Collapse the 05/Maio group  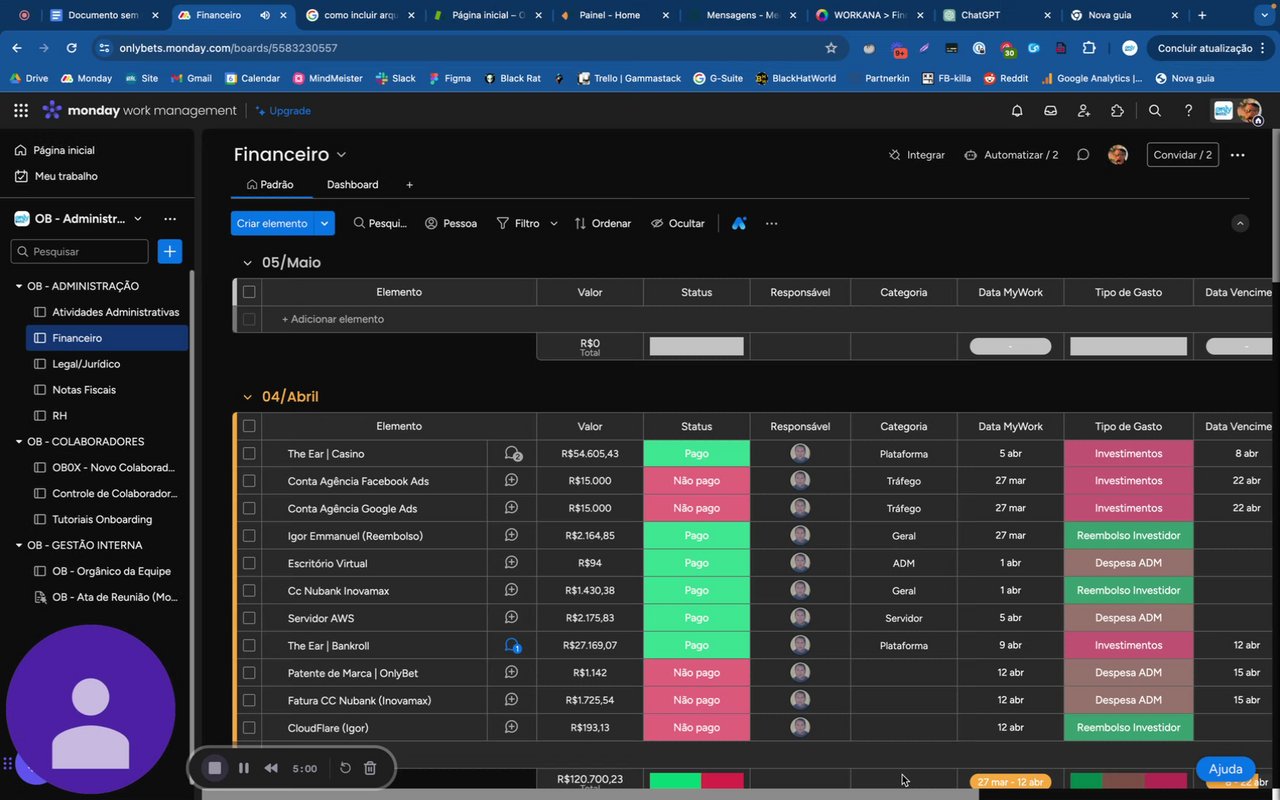[x=248, y=263]
